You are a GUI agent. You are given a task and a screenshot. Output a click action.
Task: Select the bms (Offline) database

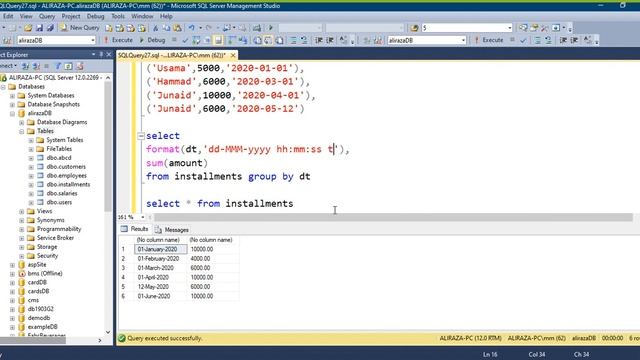pyautogui.click(x=45, y=273)
